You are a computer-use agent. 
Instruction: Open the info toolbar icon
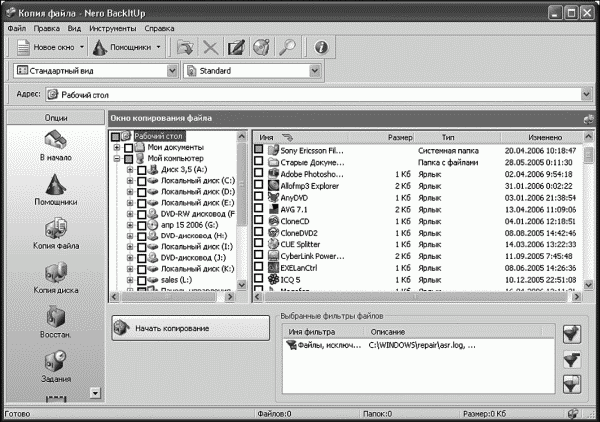pyautogui.click(x=320, y=47)
